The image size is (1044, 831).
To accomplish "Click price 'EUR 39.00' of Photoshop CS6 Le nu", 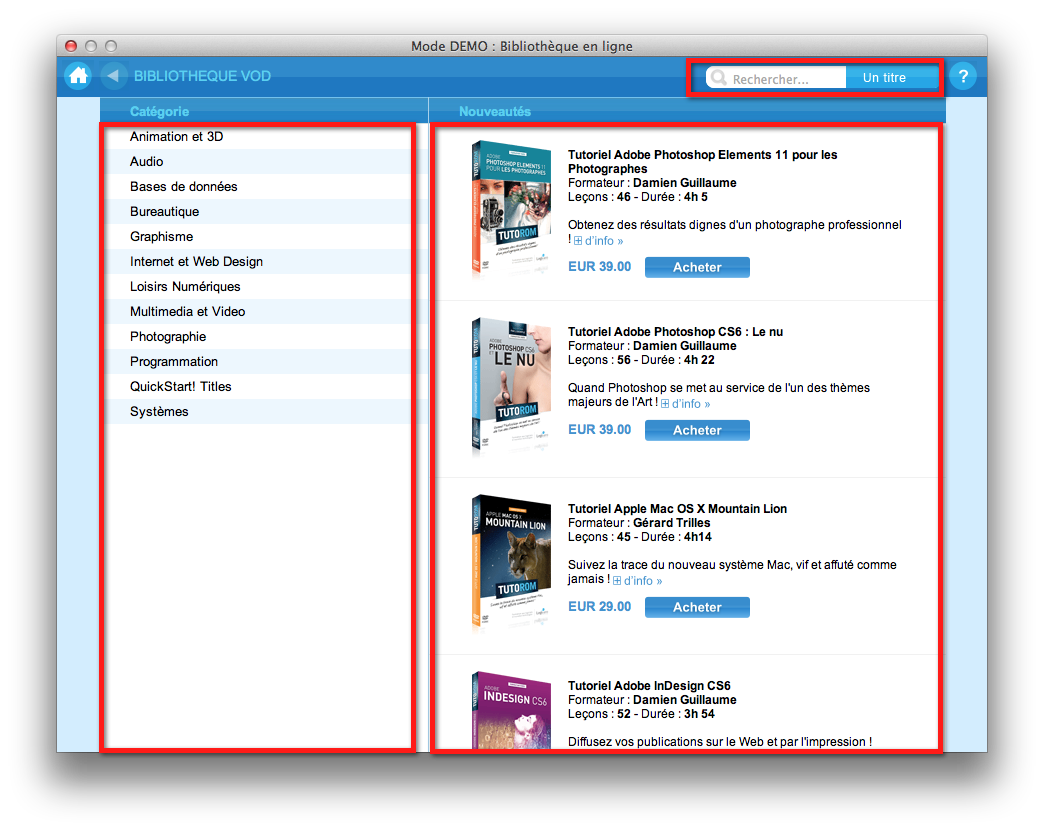I will (x=599, y=429).
